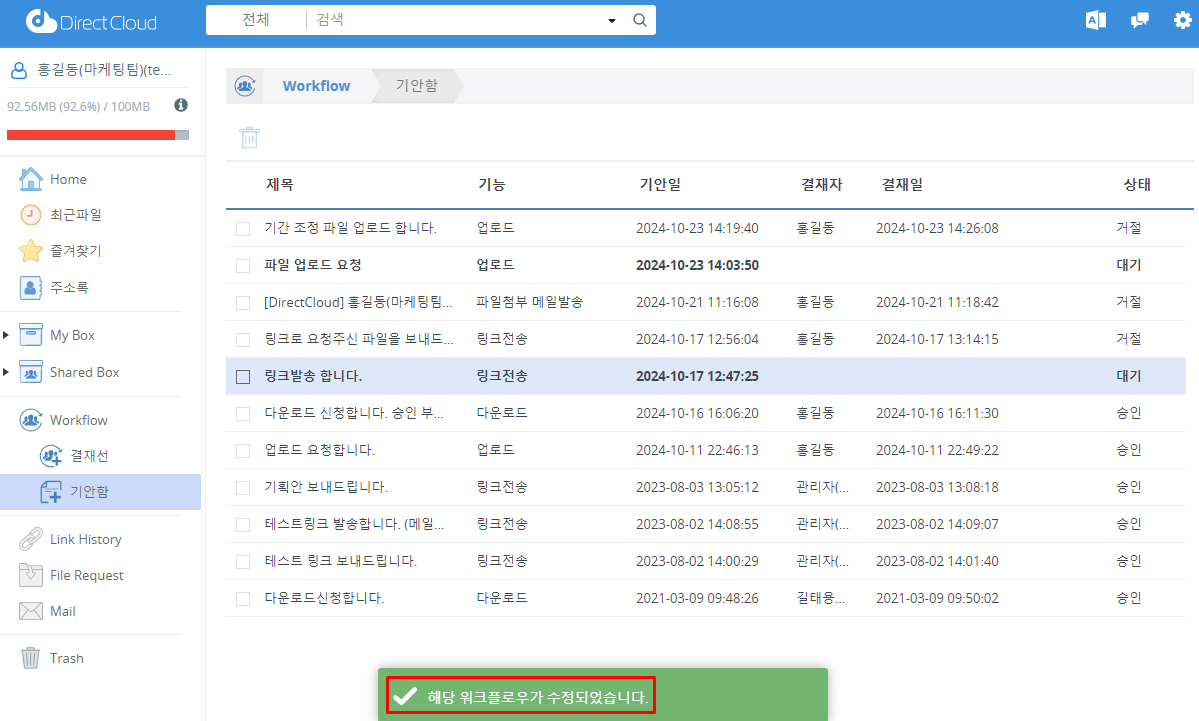Expand the Shared Box tree
The width and height of the screenshot is (1199, 721).
[x=6, y=372]
